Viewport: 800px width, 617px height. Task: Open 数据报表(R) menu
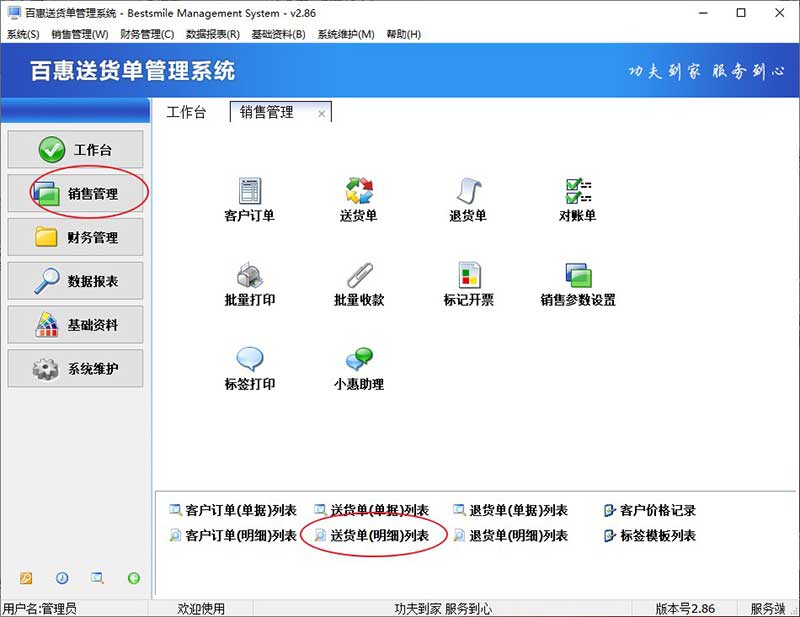pos(213,34)
